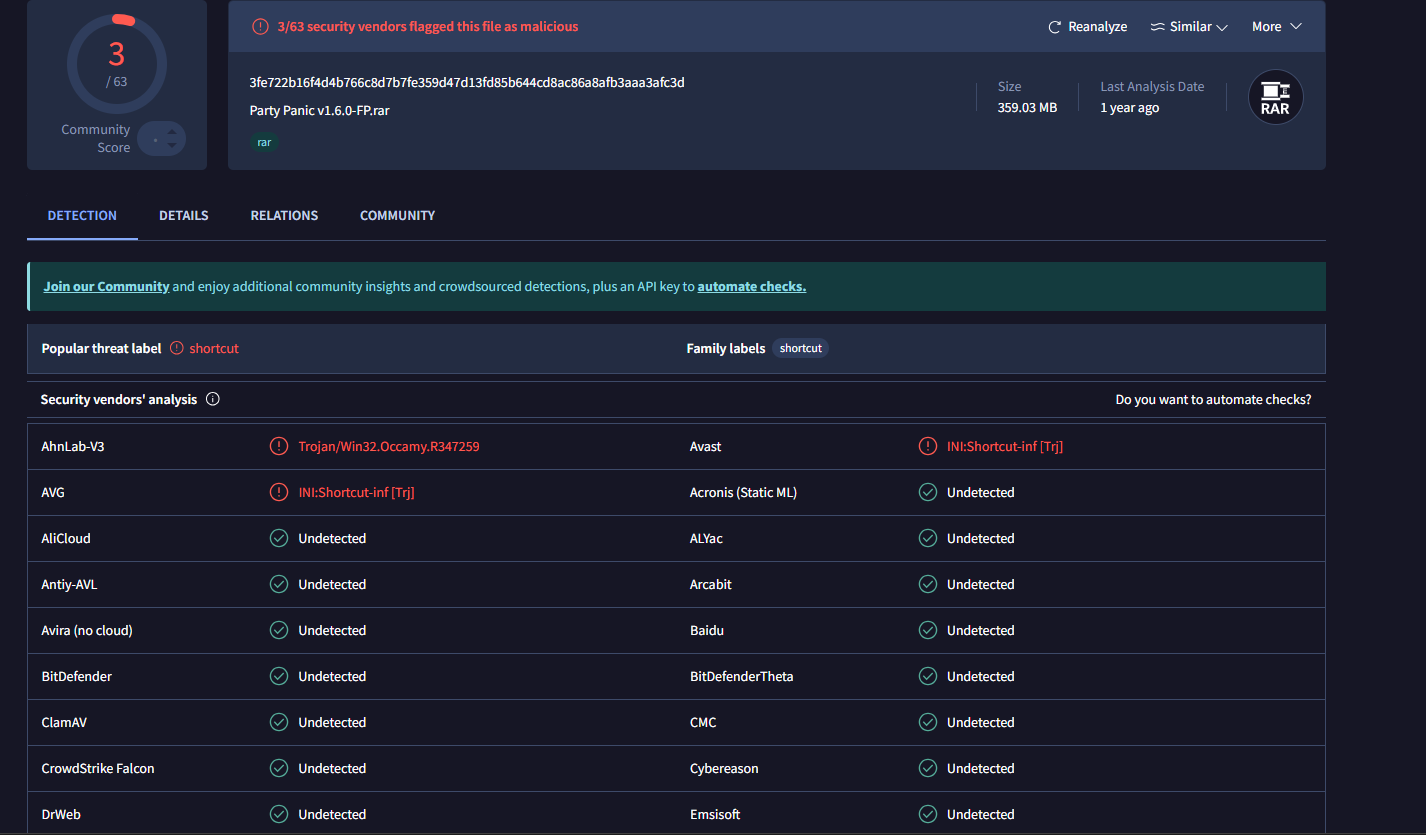Click the Emsisoft vendor name
Viewport: 1426px width, 835px height.
pyautogui.click(x=715, y=814)
